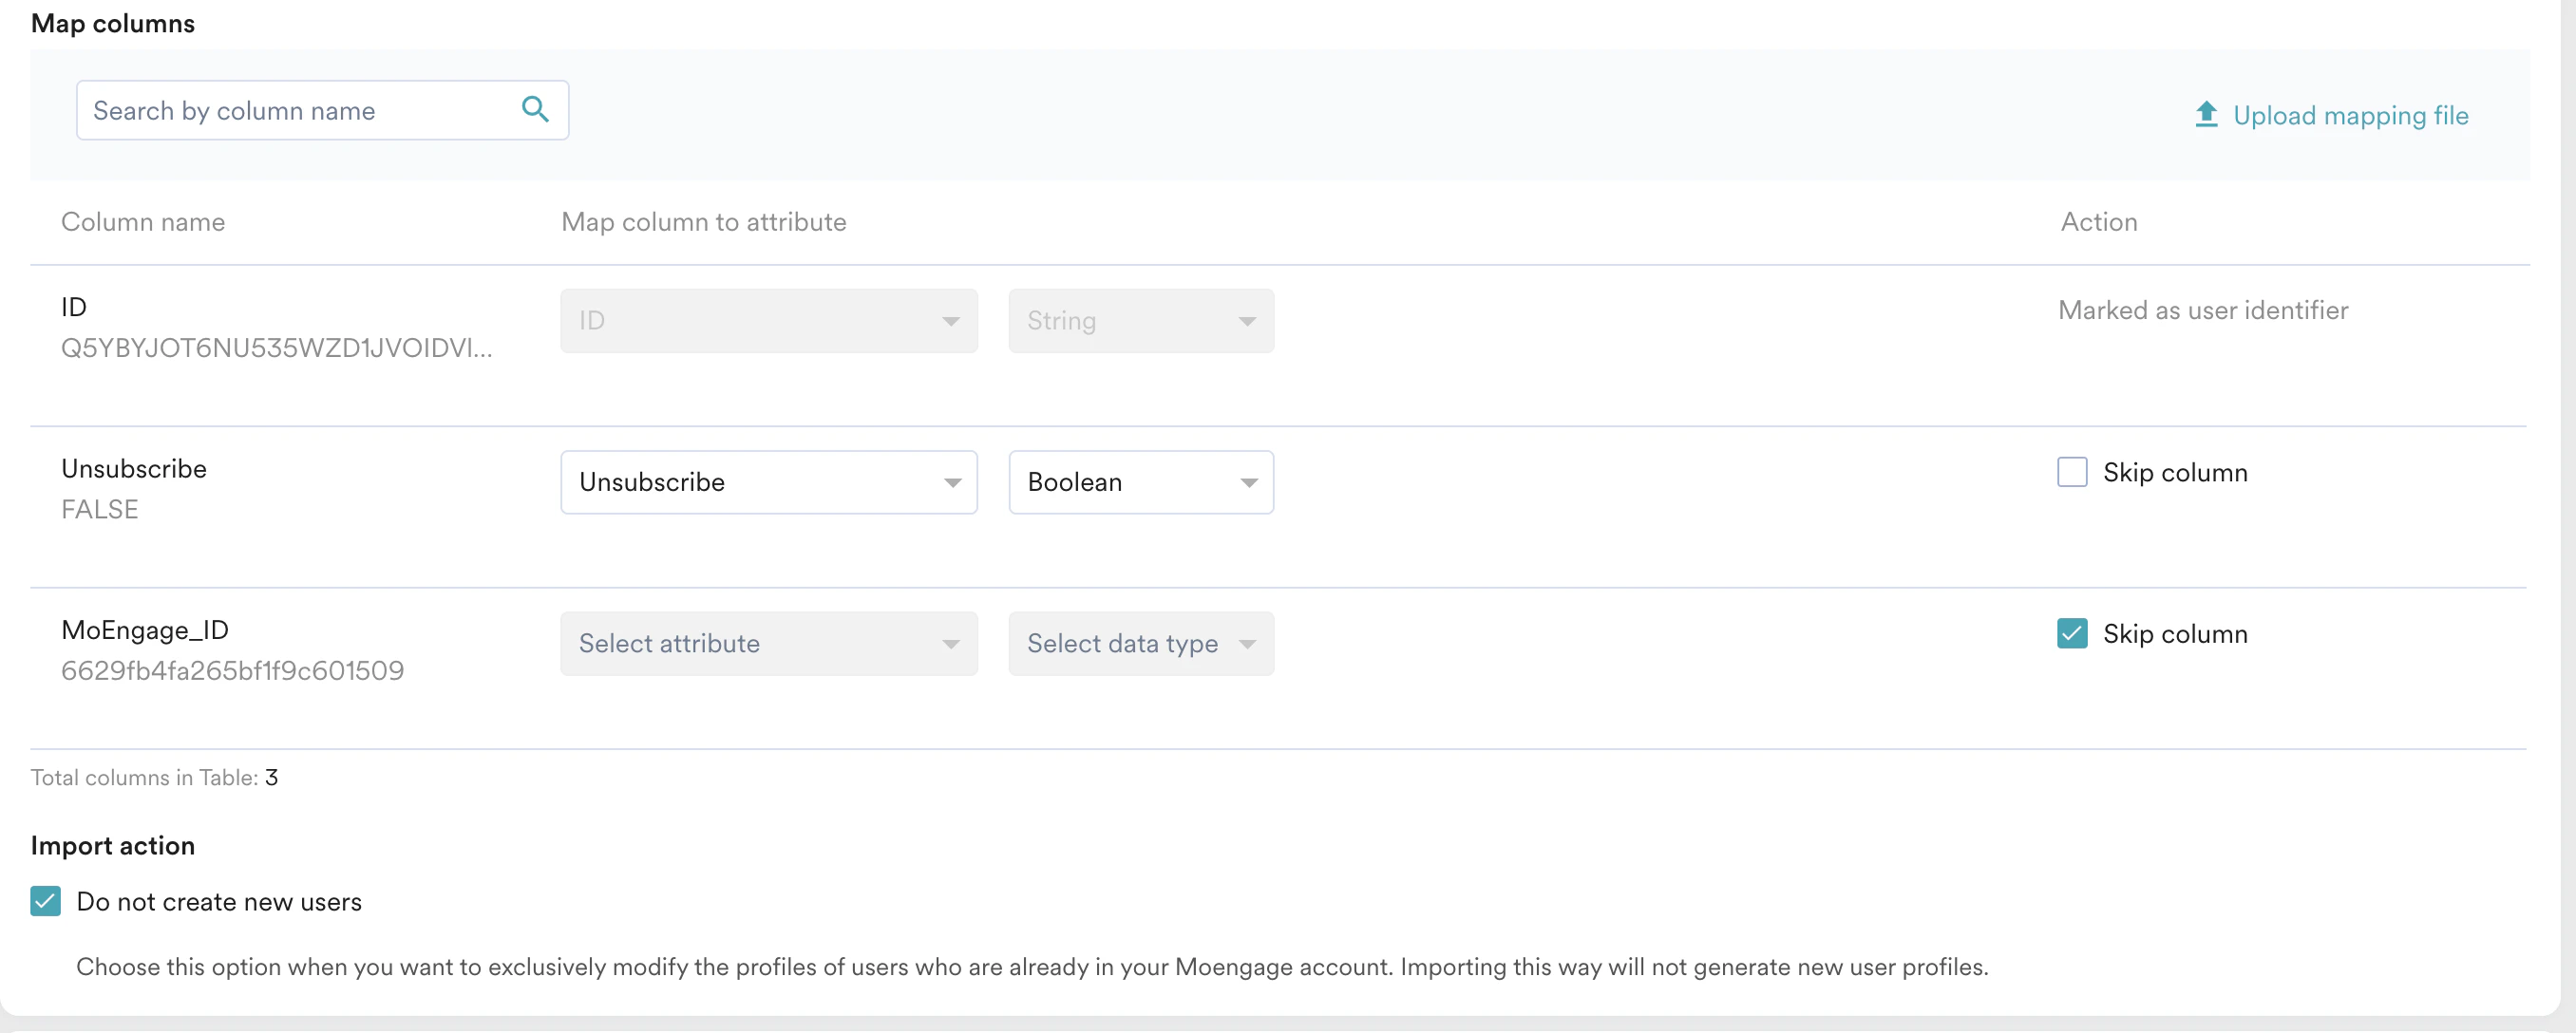2576x1033 pixels.
Task: Open the Unsubscribe attribute dropdown
Action: coord(768,482)
